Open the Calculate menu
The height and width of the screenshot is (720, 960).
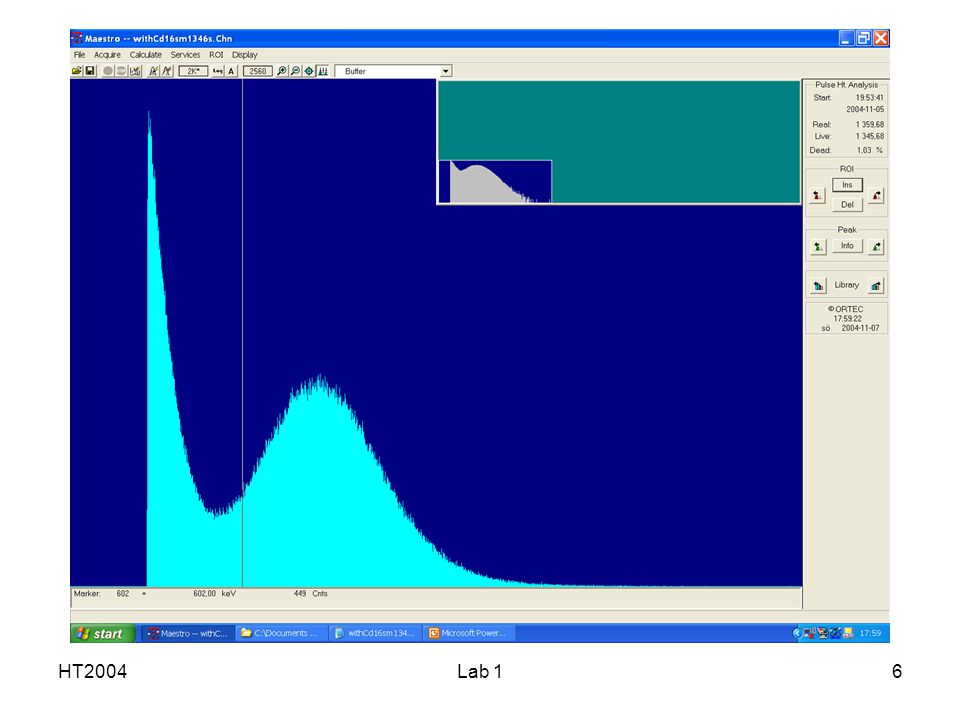(x=146, y=54)
